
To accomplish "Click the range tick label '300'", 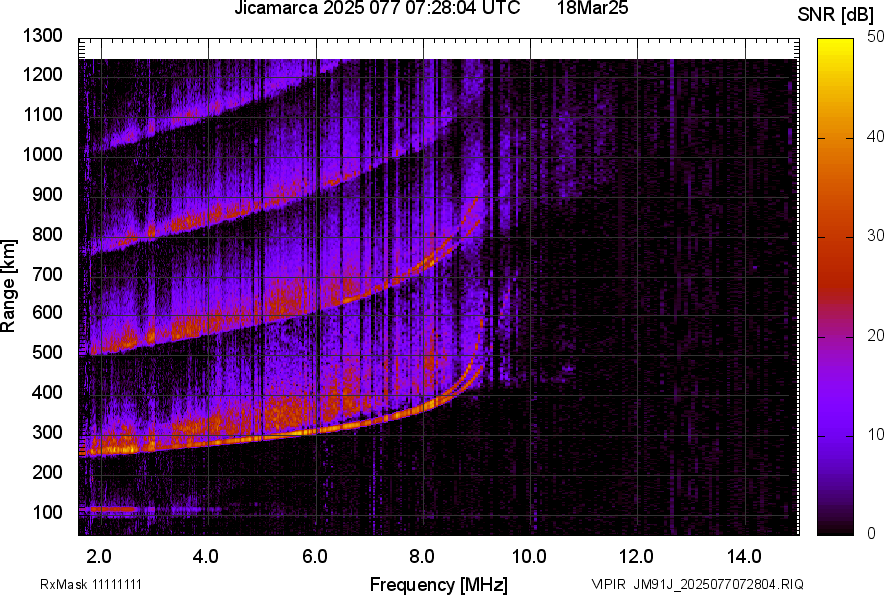I will (47, 432).
